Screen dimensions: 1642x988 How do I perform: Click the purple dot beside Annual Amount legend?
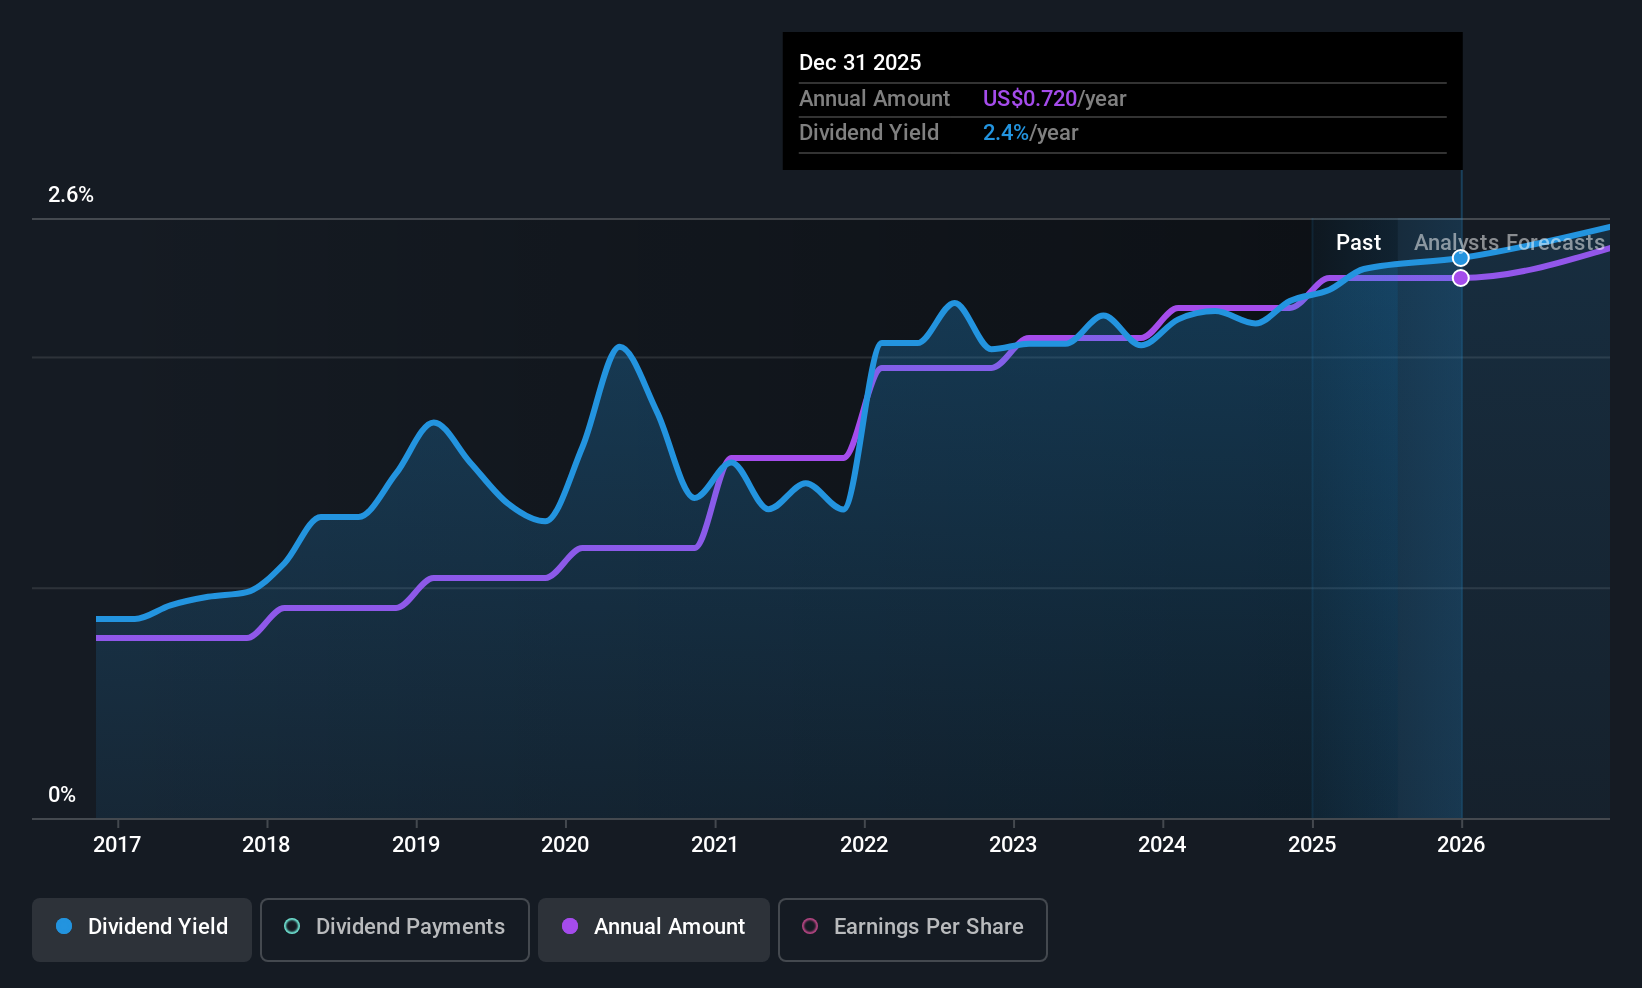pos(570,926)
